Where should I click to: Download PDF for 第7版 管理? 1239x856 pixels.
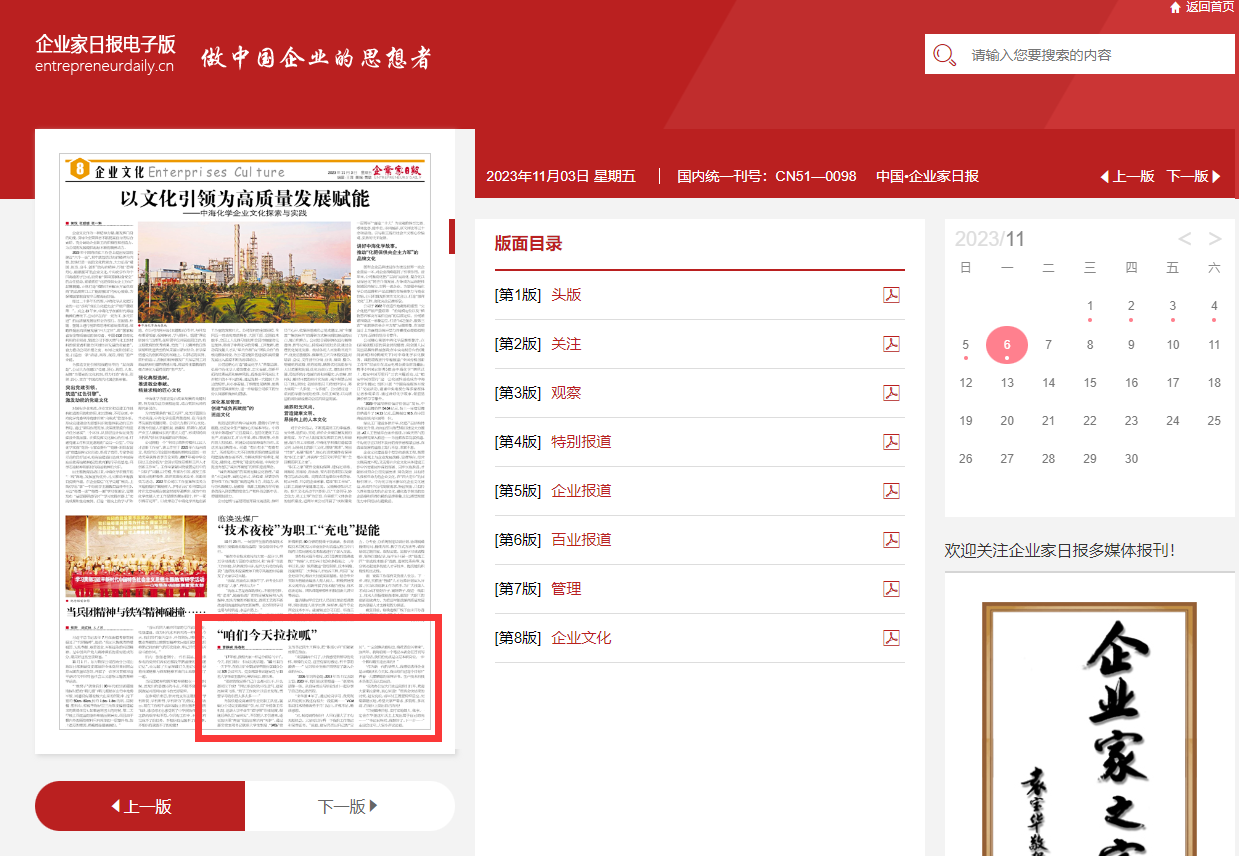click(x=891, y=589)
